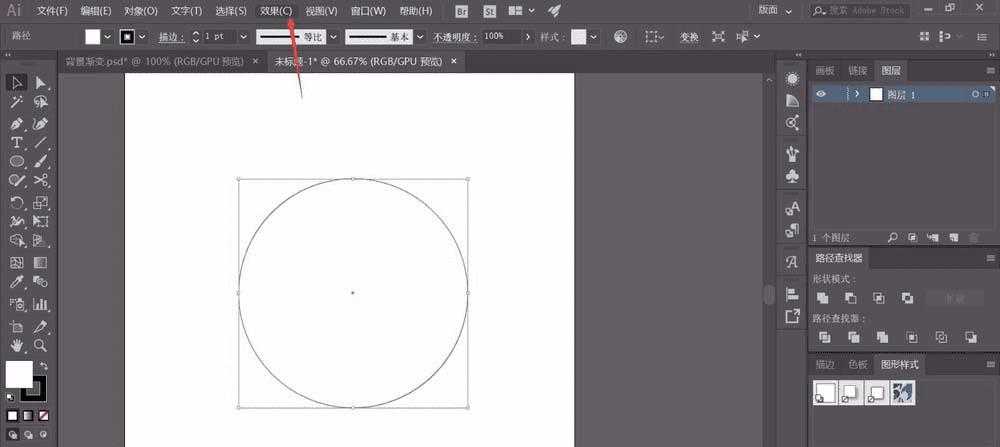Click the white fill color swatch in toolbox

click(19, 374)
